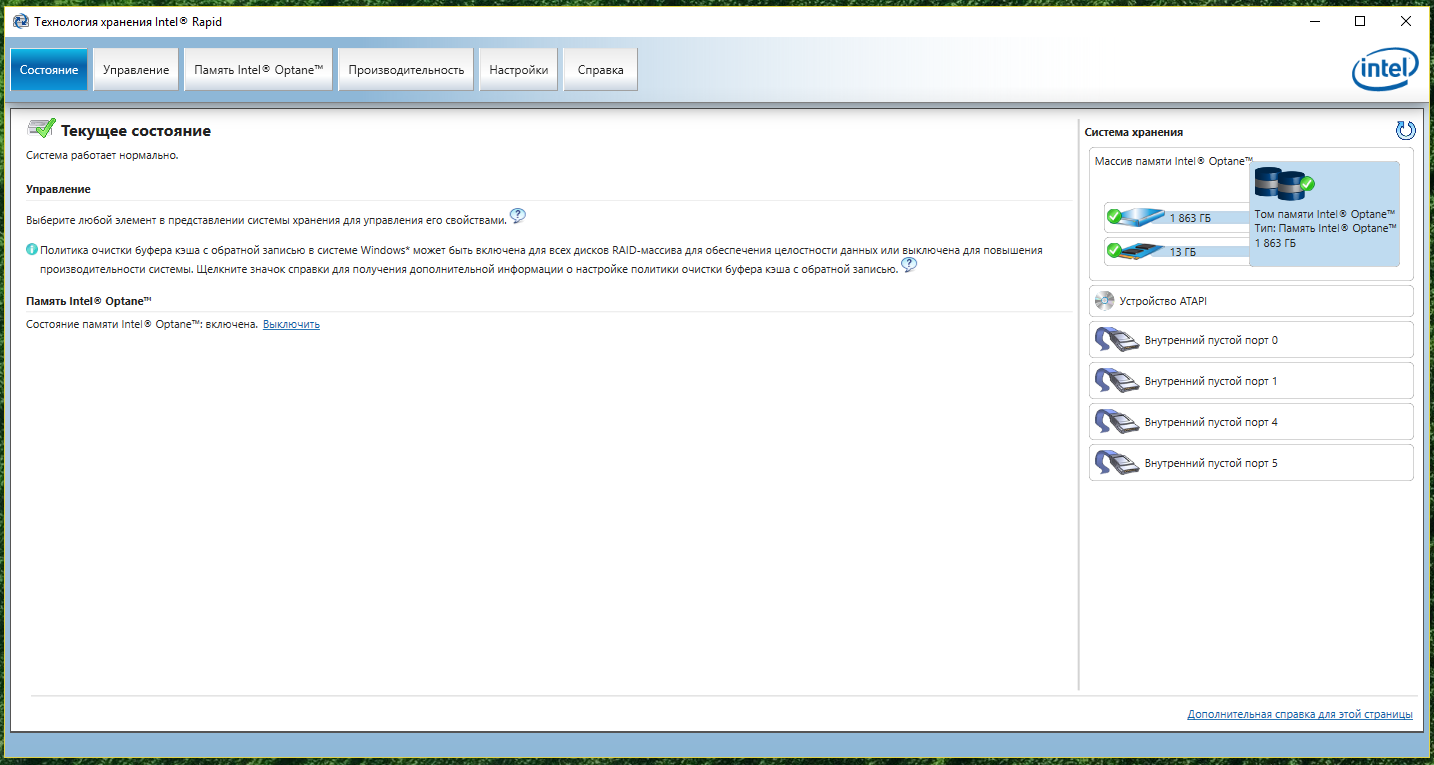Open the Настройки tab
The width and height of the screenshot is (1434, 765).
(x=518, y=70)
